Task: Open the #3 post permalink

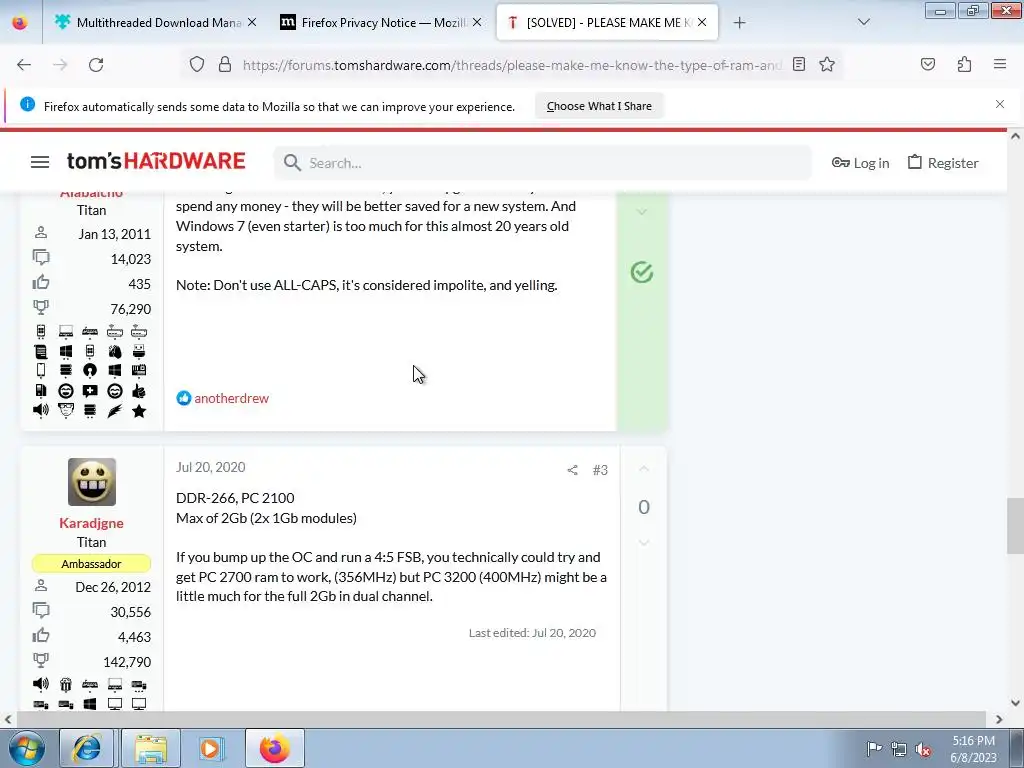Action: point(600,470)
